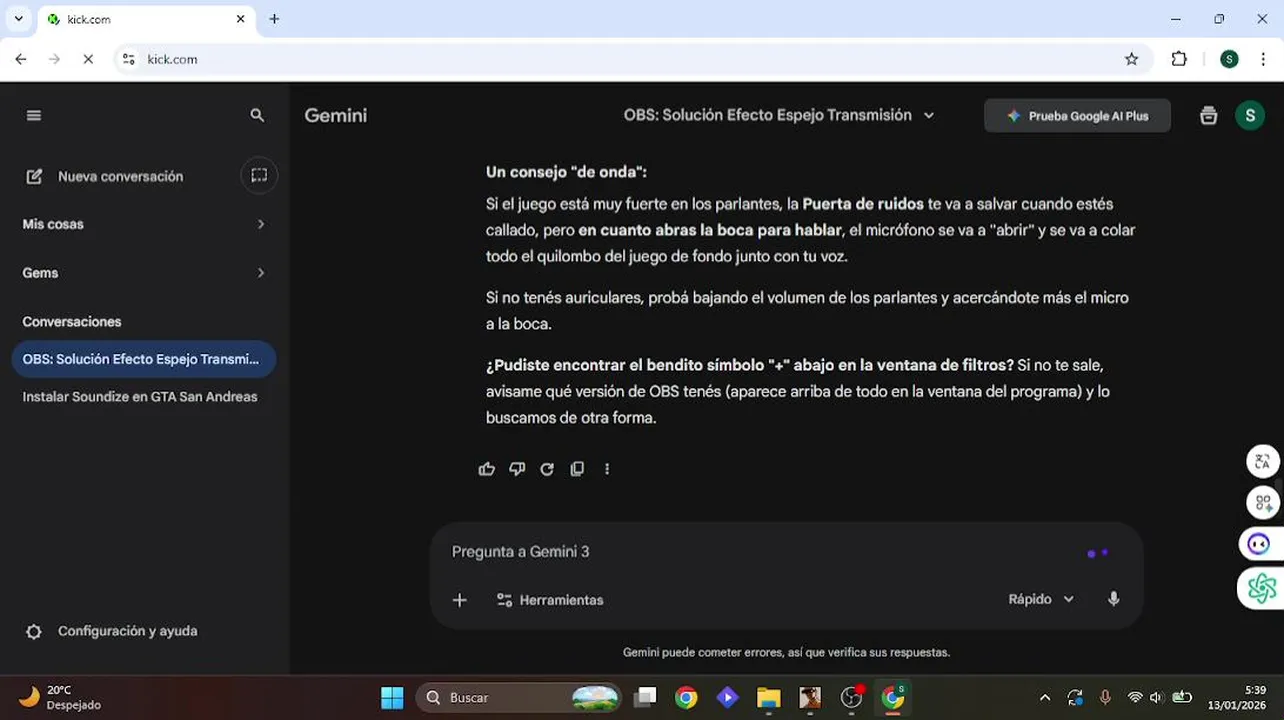The height and width of the screenshot is (720, 1284).
Task: Copy the response with copy icon
Action: point(577,469)
